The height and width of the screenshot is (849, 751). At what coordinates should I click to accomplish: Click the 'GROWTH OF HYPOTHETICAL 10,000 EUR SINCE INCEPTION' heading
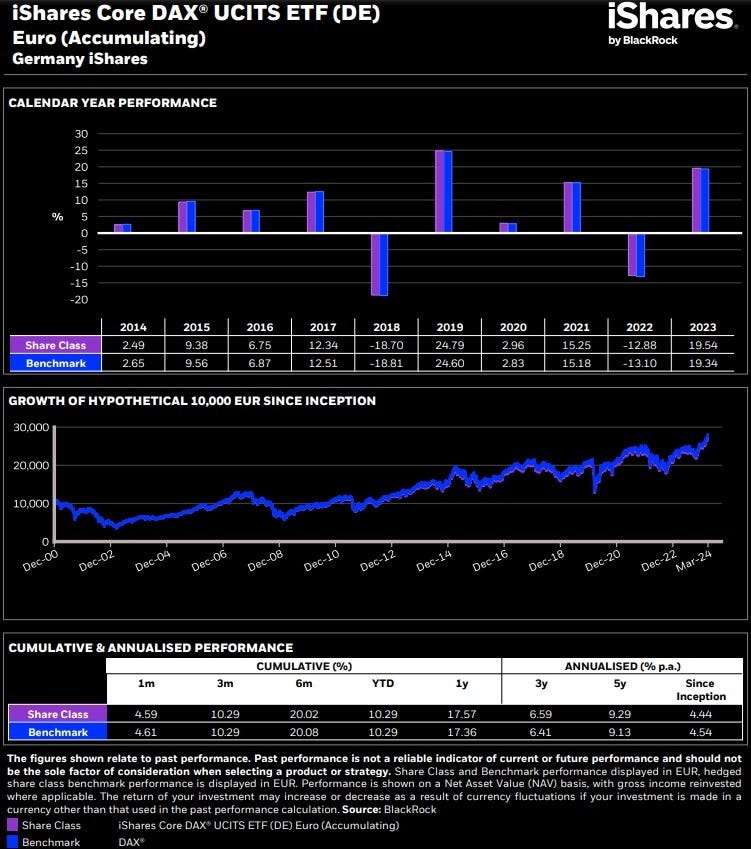tap(192, 401)
